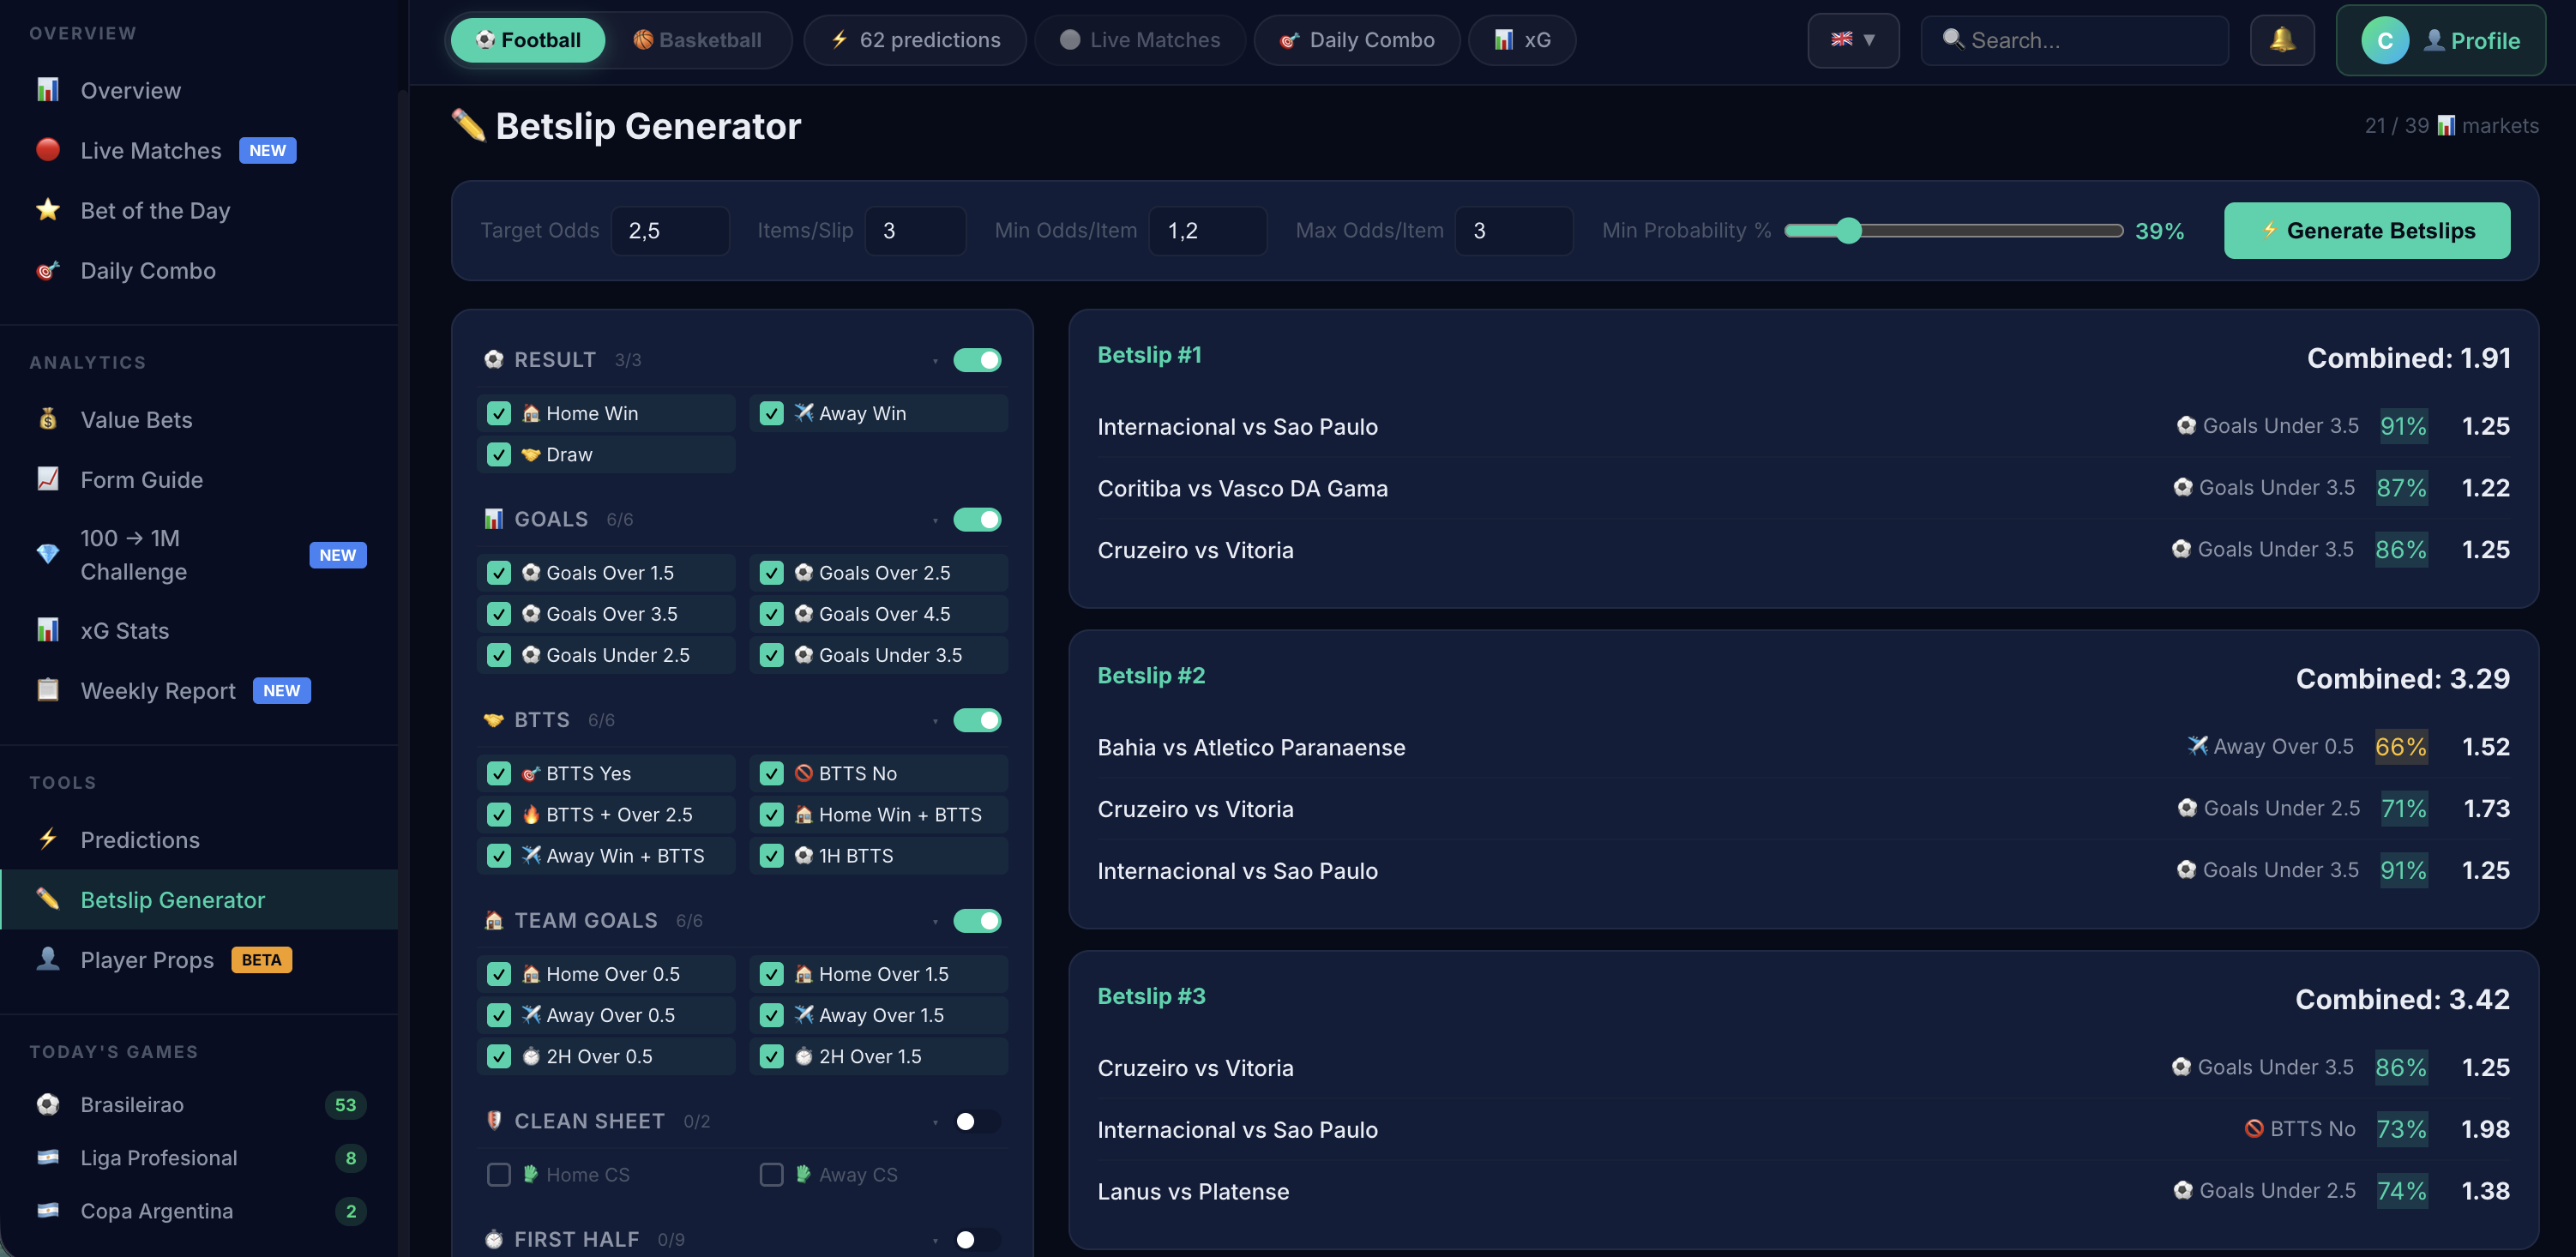Switch to the Basketball tab

[697, 40]
